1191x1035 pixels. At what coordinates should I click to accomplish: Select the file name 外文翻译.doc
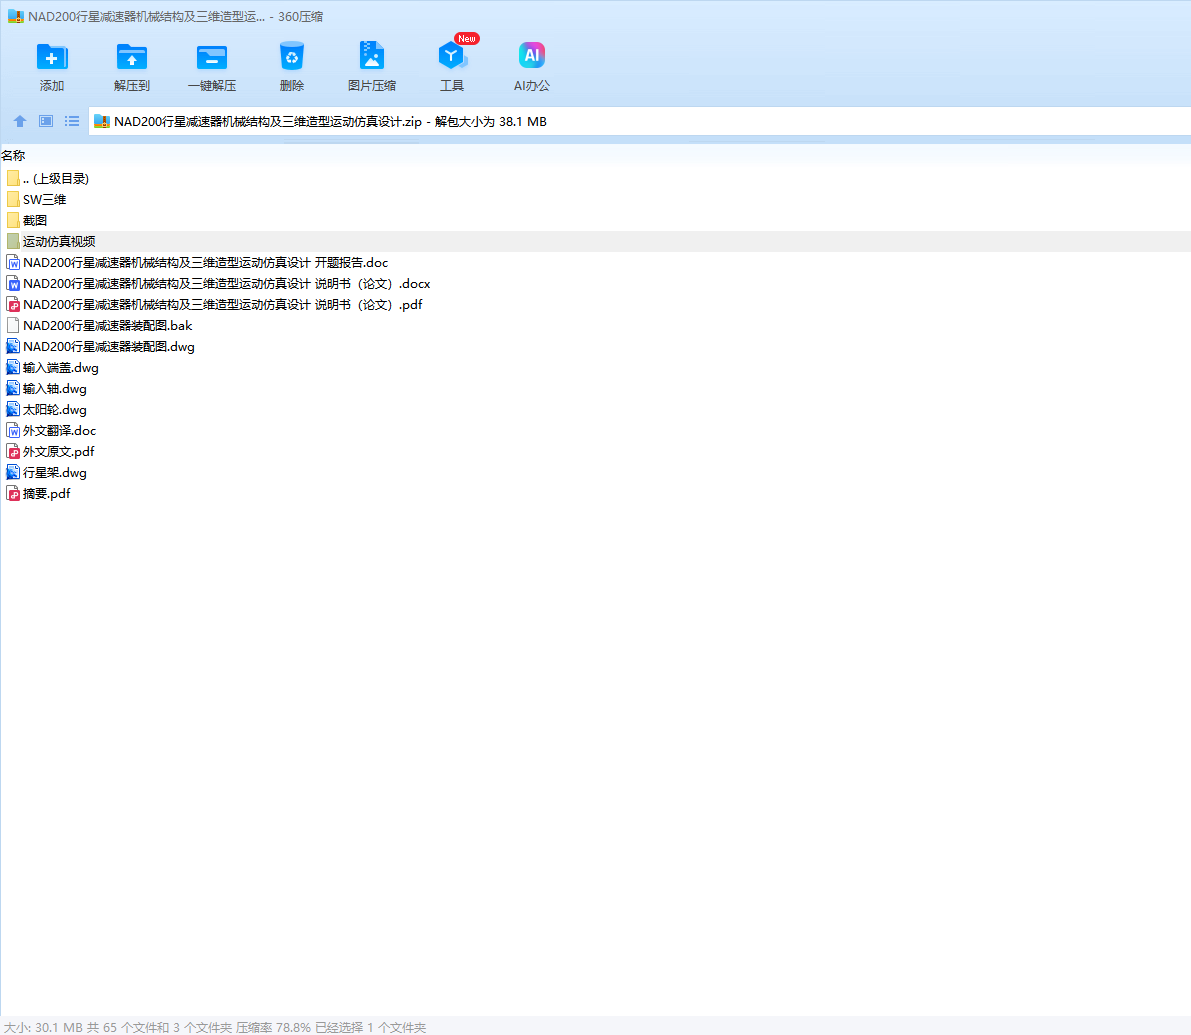[59, 431]
